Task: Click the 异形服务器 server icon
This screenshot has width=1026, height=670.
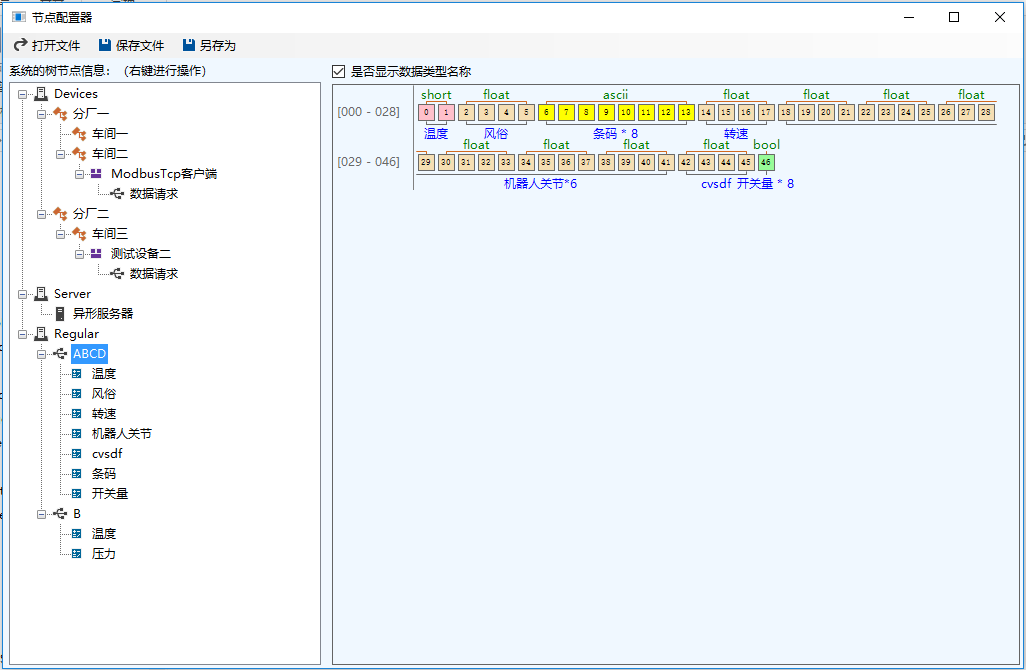Action: click(x=60, y=314)
